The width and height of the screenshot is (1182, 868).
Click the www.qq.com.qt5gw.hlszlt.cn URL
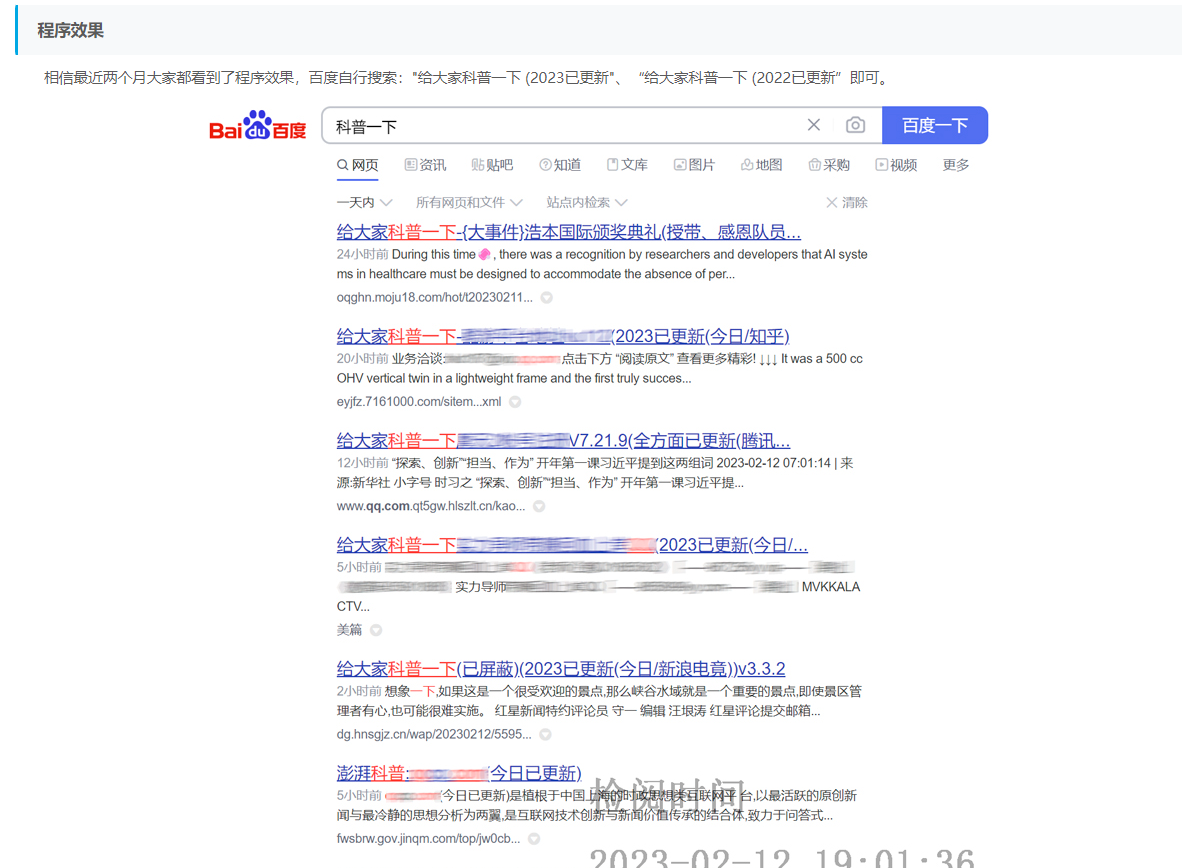coord(430,505)
